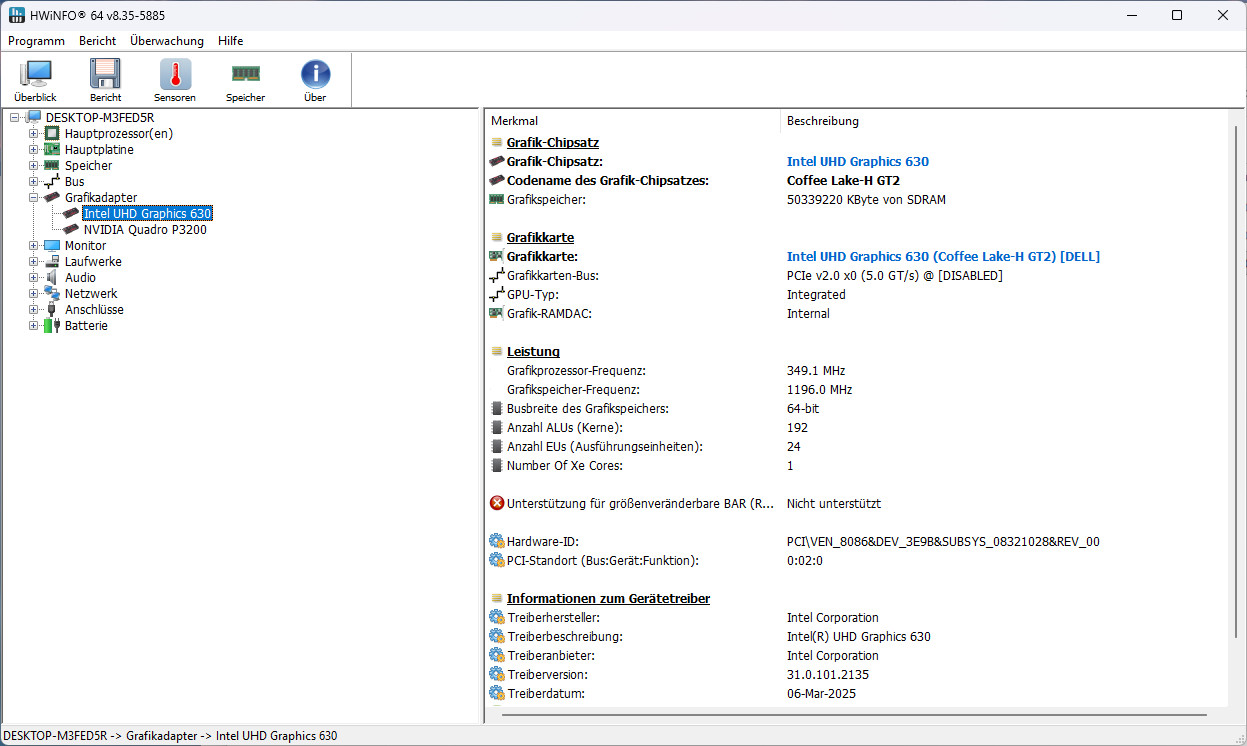Click the red resizable BAR unsupported icon
This screenshot has width=1247, height=746.
click(497, 504)
